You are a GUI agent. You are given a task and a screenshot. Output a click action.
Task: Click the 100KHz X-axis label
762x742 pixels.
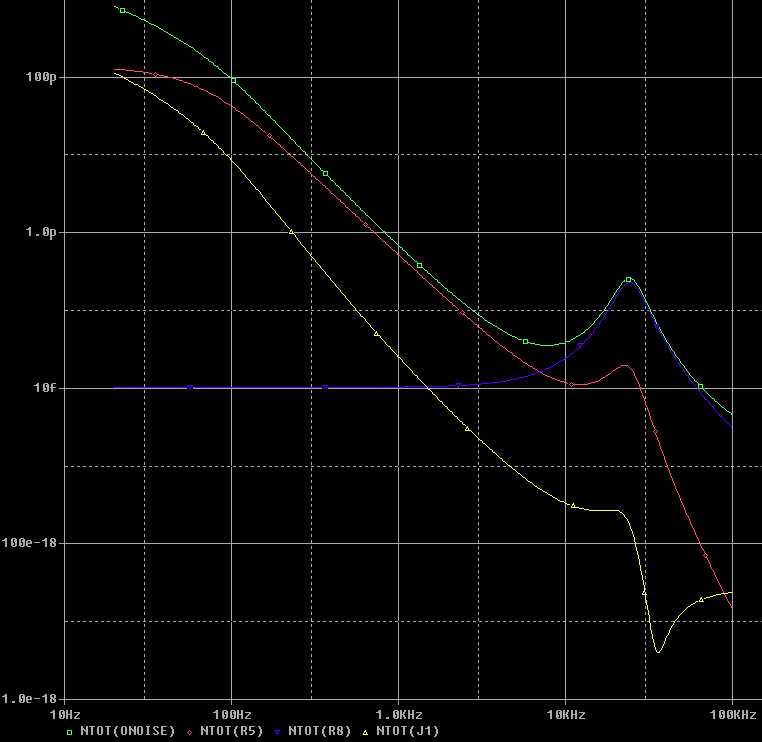(x=733, y=715)
